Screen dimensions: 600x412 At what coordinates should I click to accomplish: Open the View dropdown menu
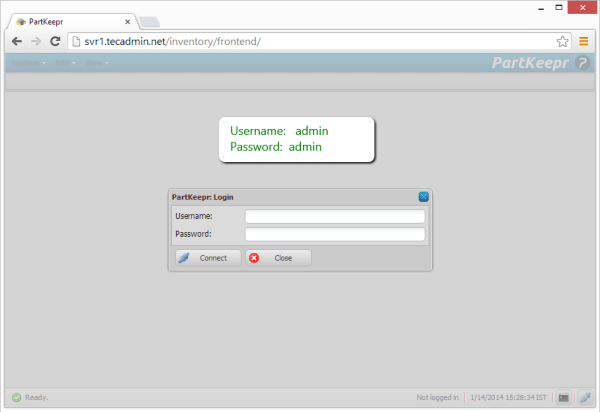click(x=97, y=64)
